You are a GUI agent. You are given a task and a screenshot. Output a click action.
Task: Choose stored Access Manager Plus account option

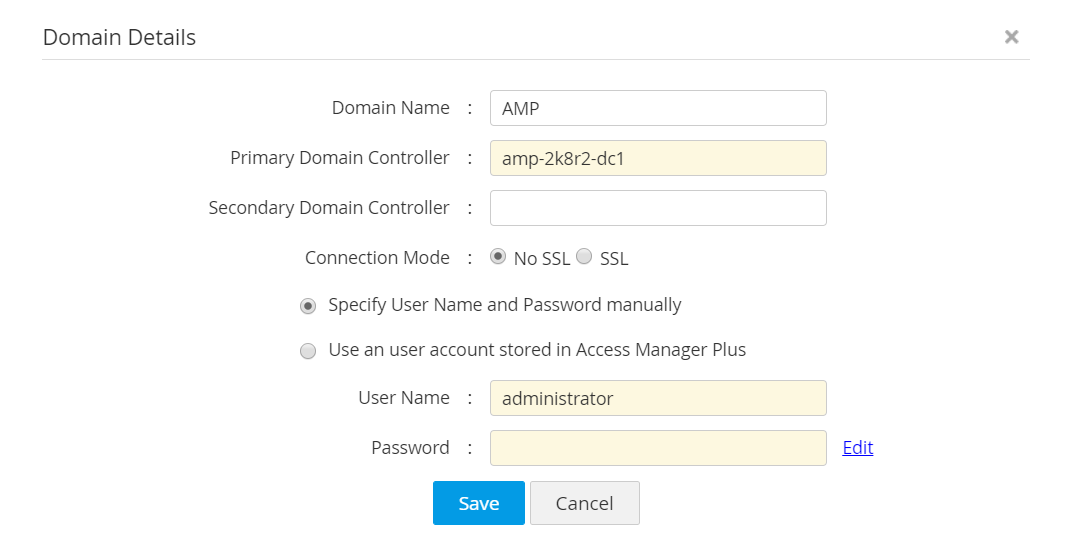[309, 351]
